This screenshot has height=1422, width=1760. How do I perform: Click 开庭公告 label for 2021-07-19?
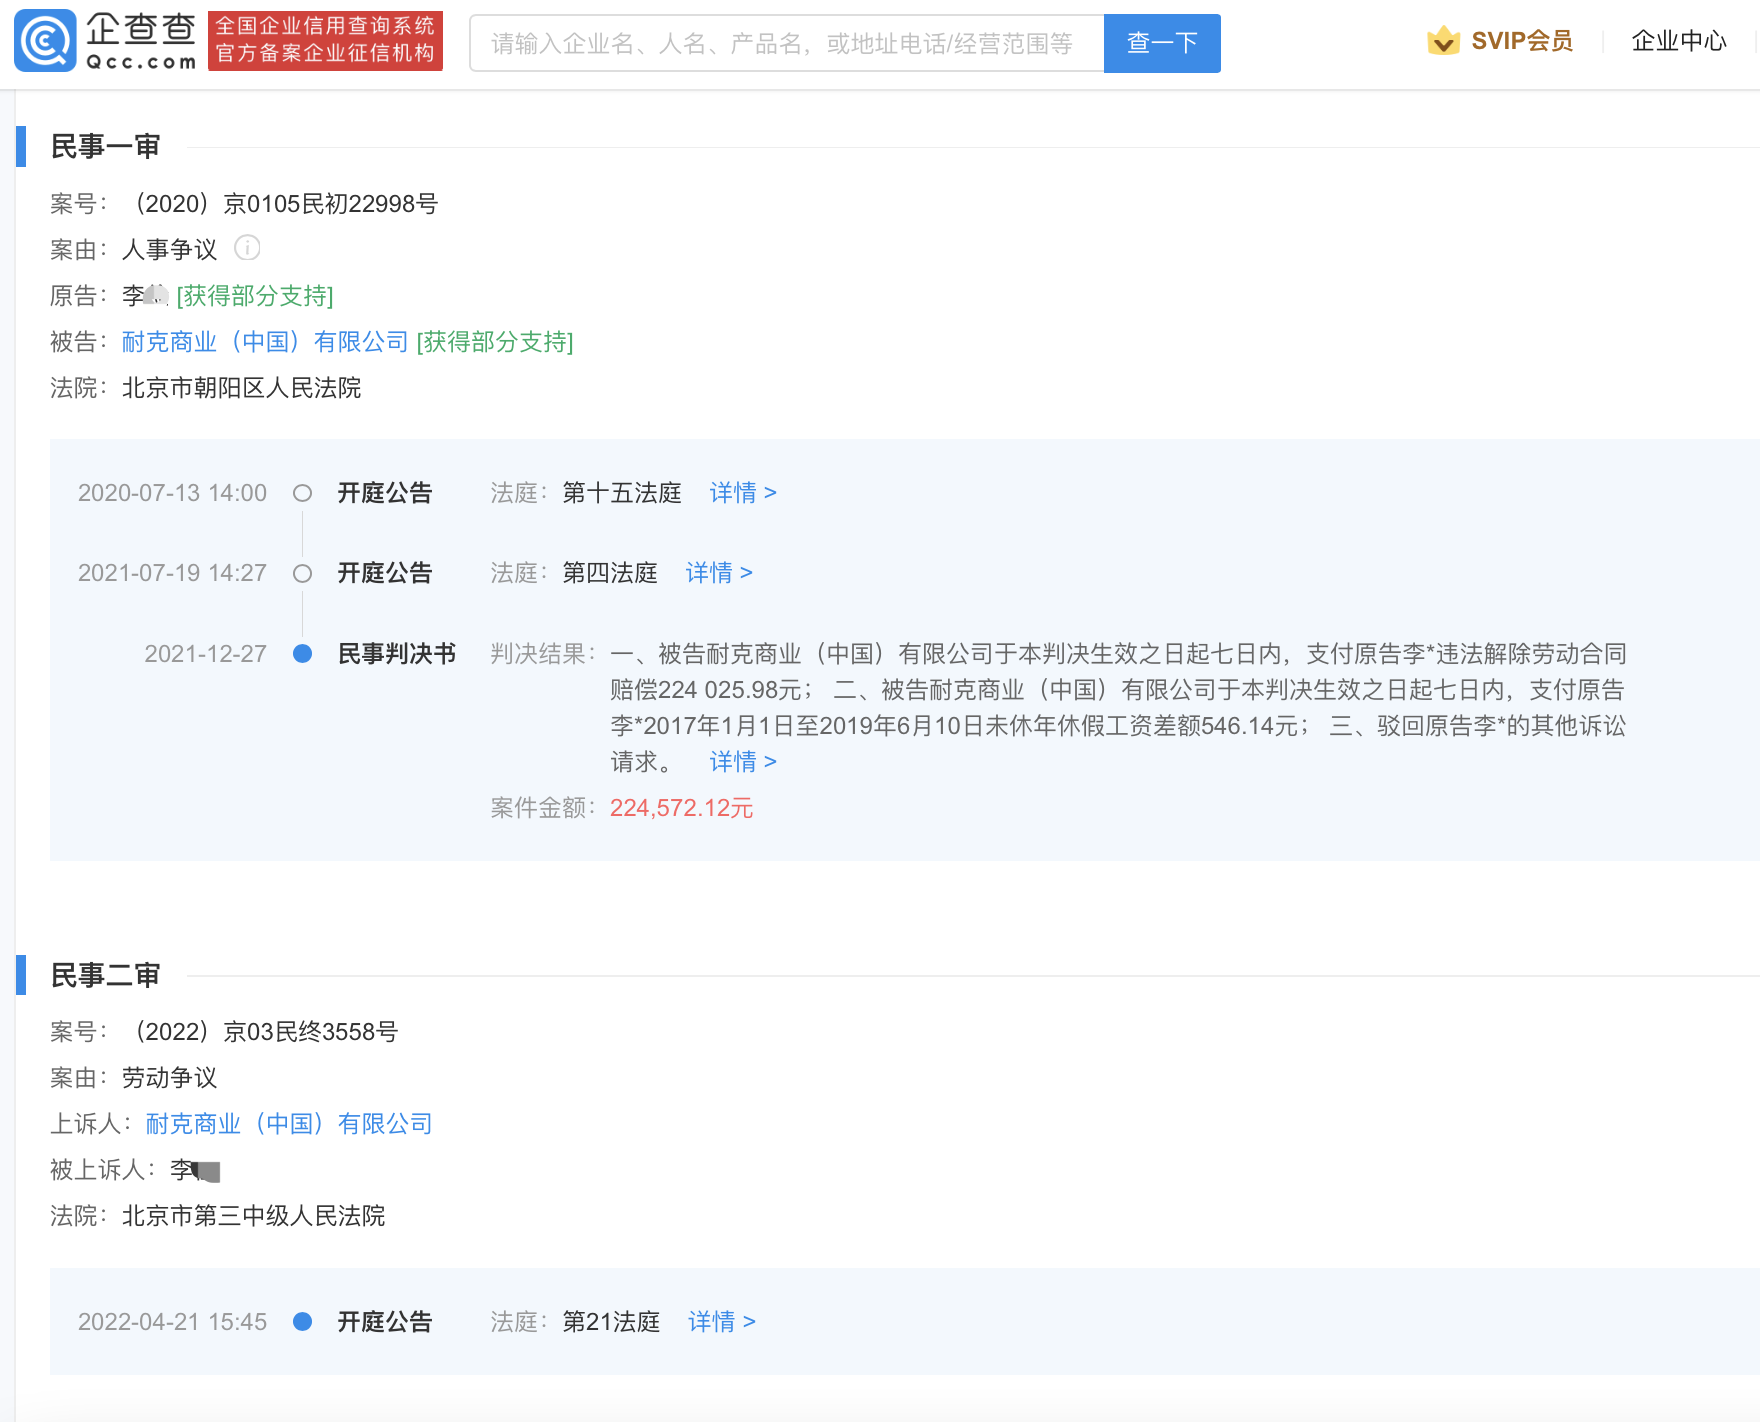click(385, 573)
